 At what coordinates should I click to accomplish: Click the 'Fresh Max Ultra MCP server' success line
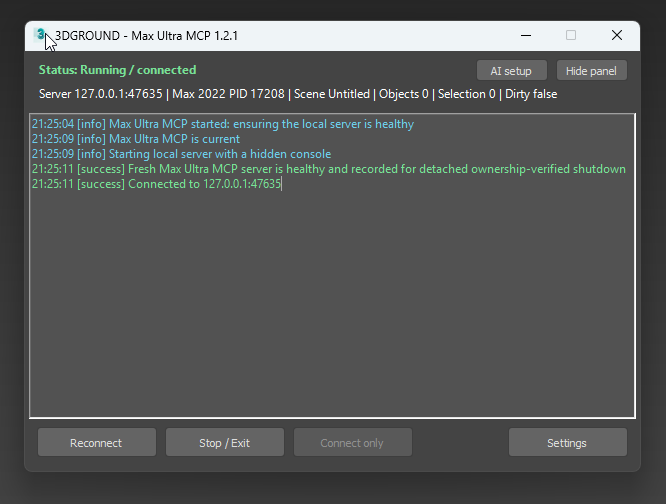point(328,169)
